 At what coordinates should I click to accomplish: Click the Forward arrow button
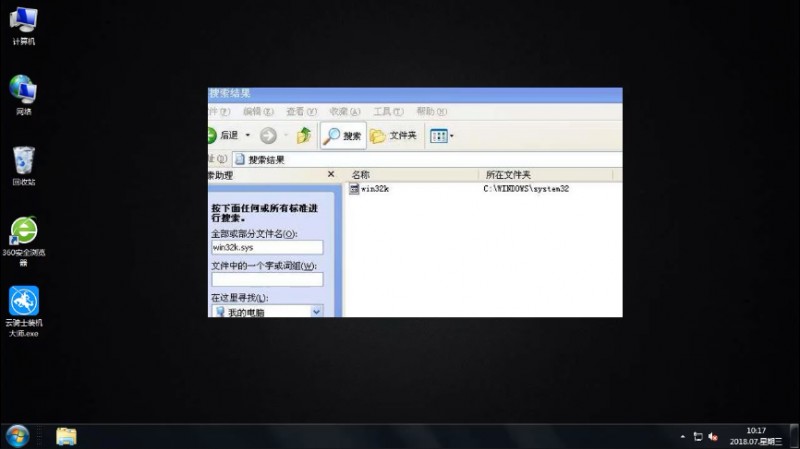coord(268,135)
